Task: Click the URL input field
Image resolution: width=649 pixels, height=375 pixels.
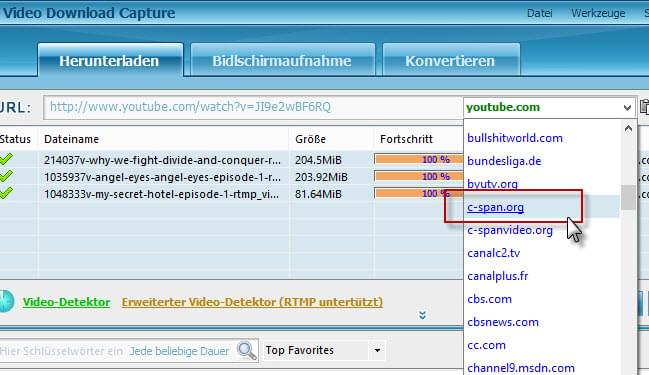Action: (x=253, y=107)
